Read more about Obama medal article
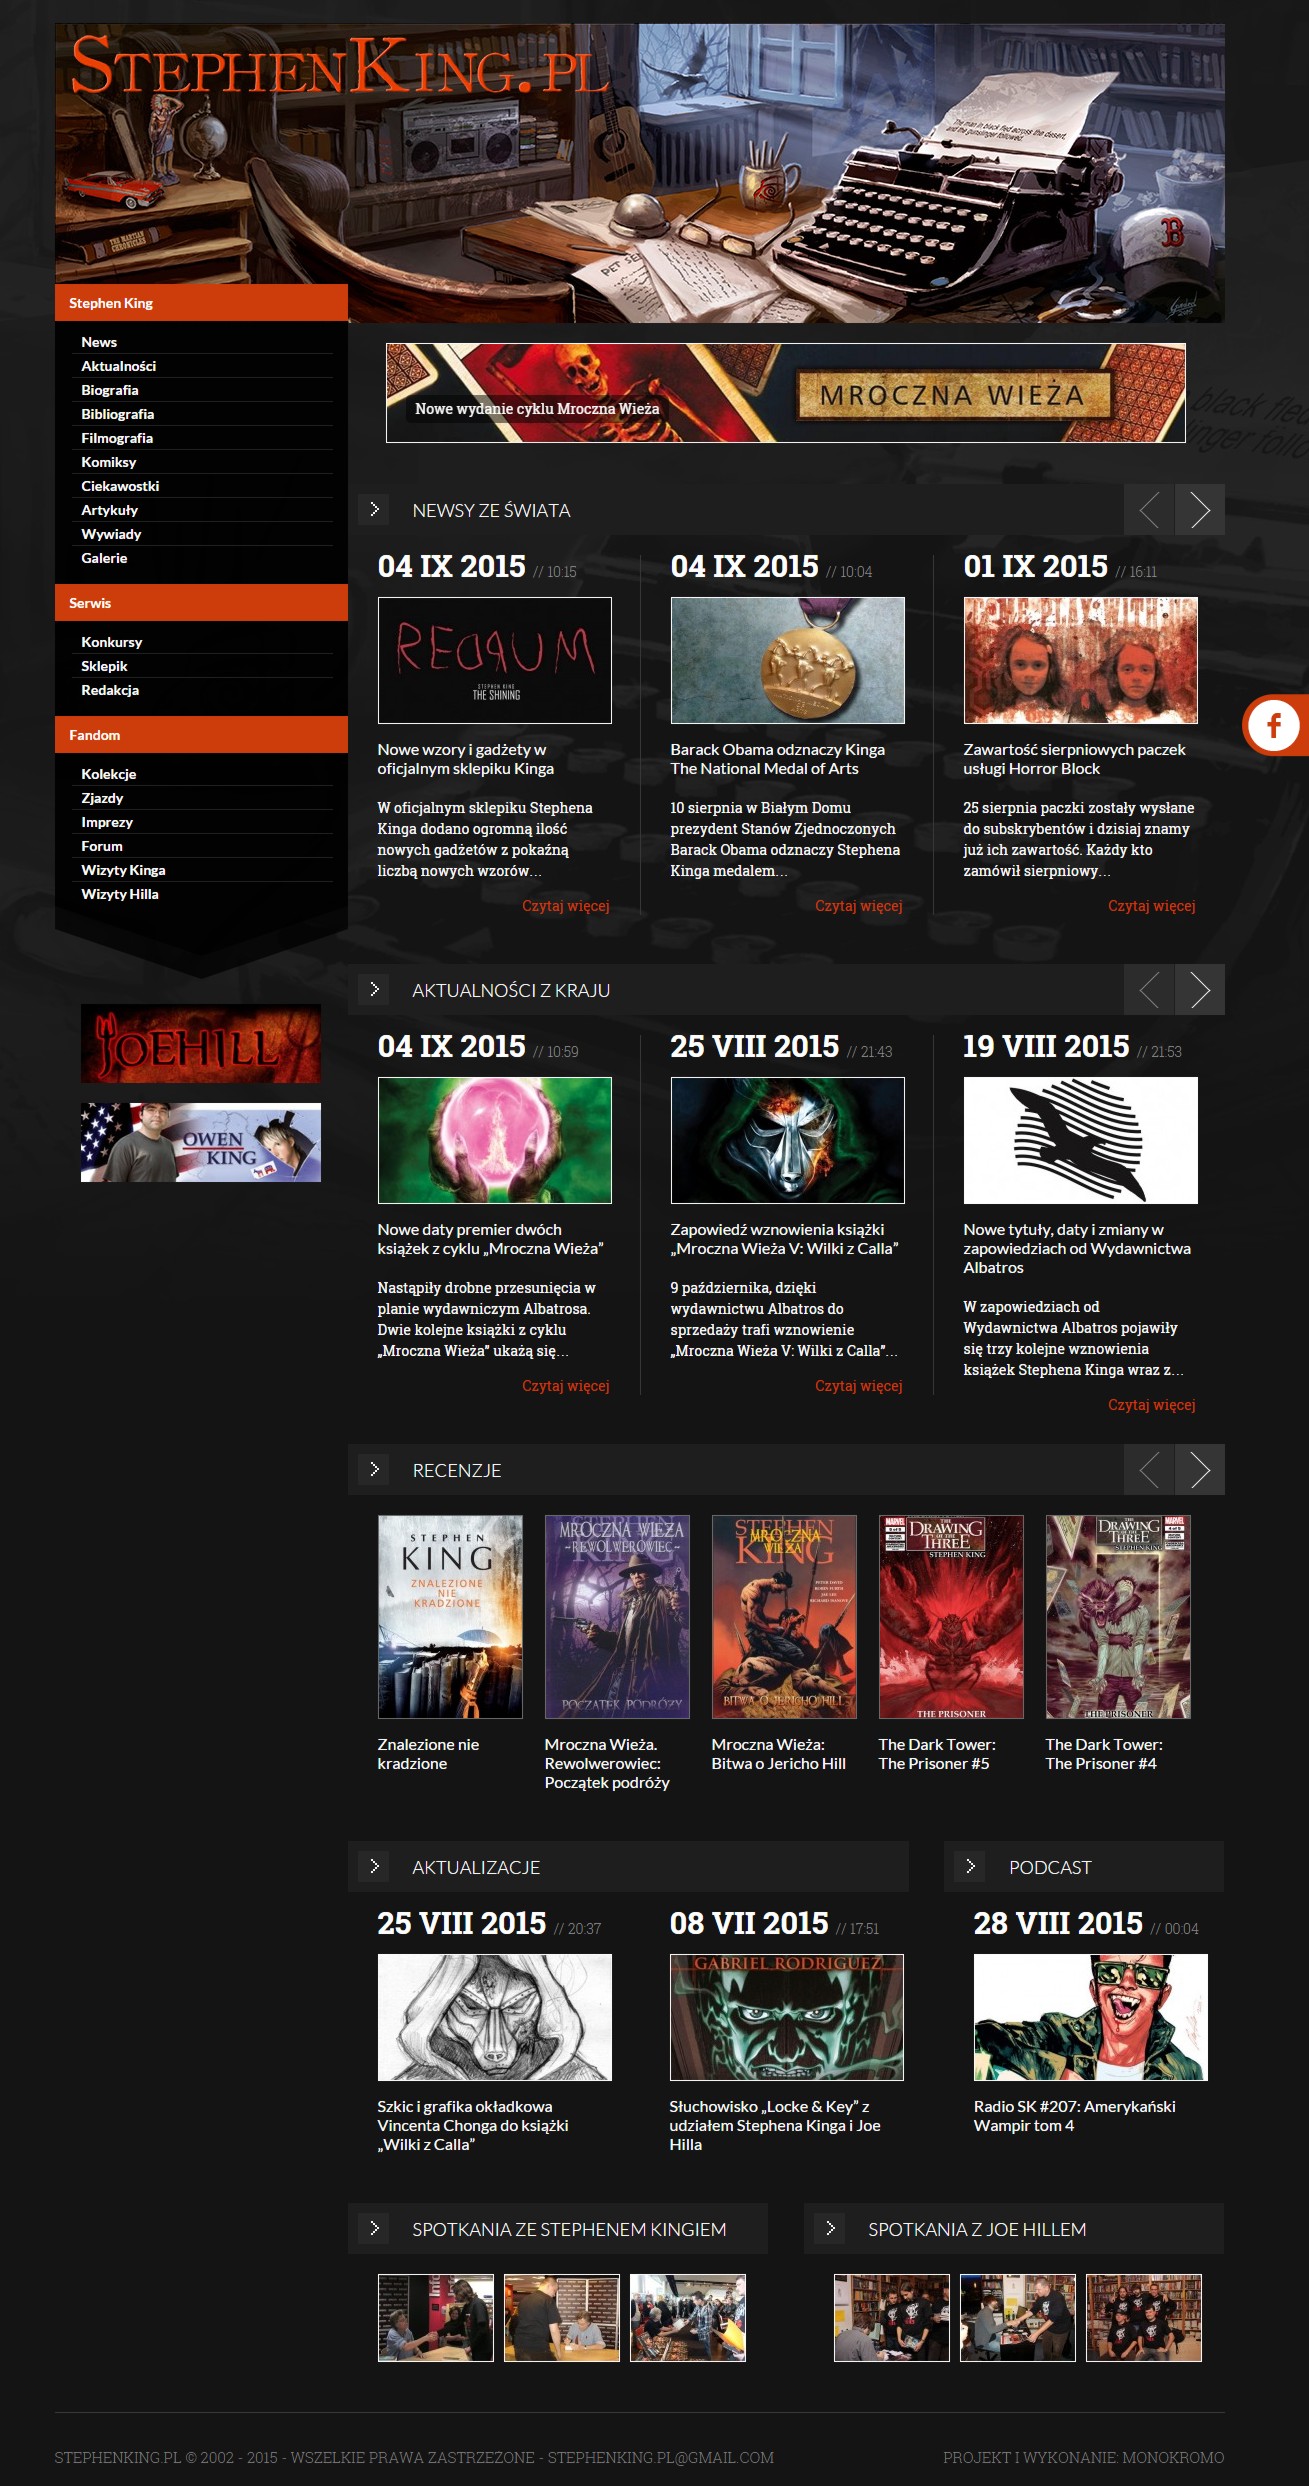The height and width of the screenshot is (2486, 1309). pyautogui.click(x=858, y=906)
